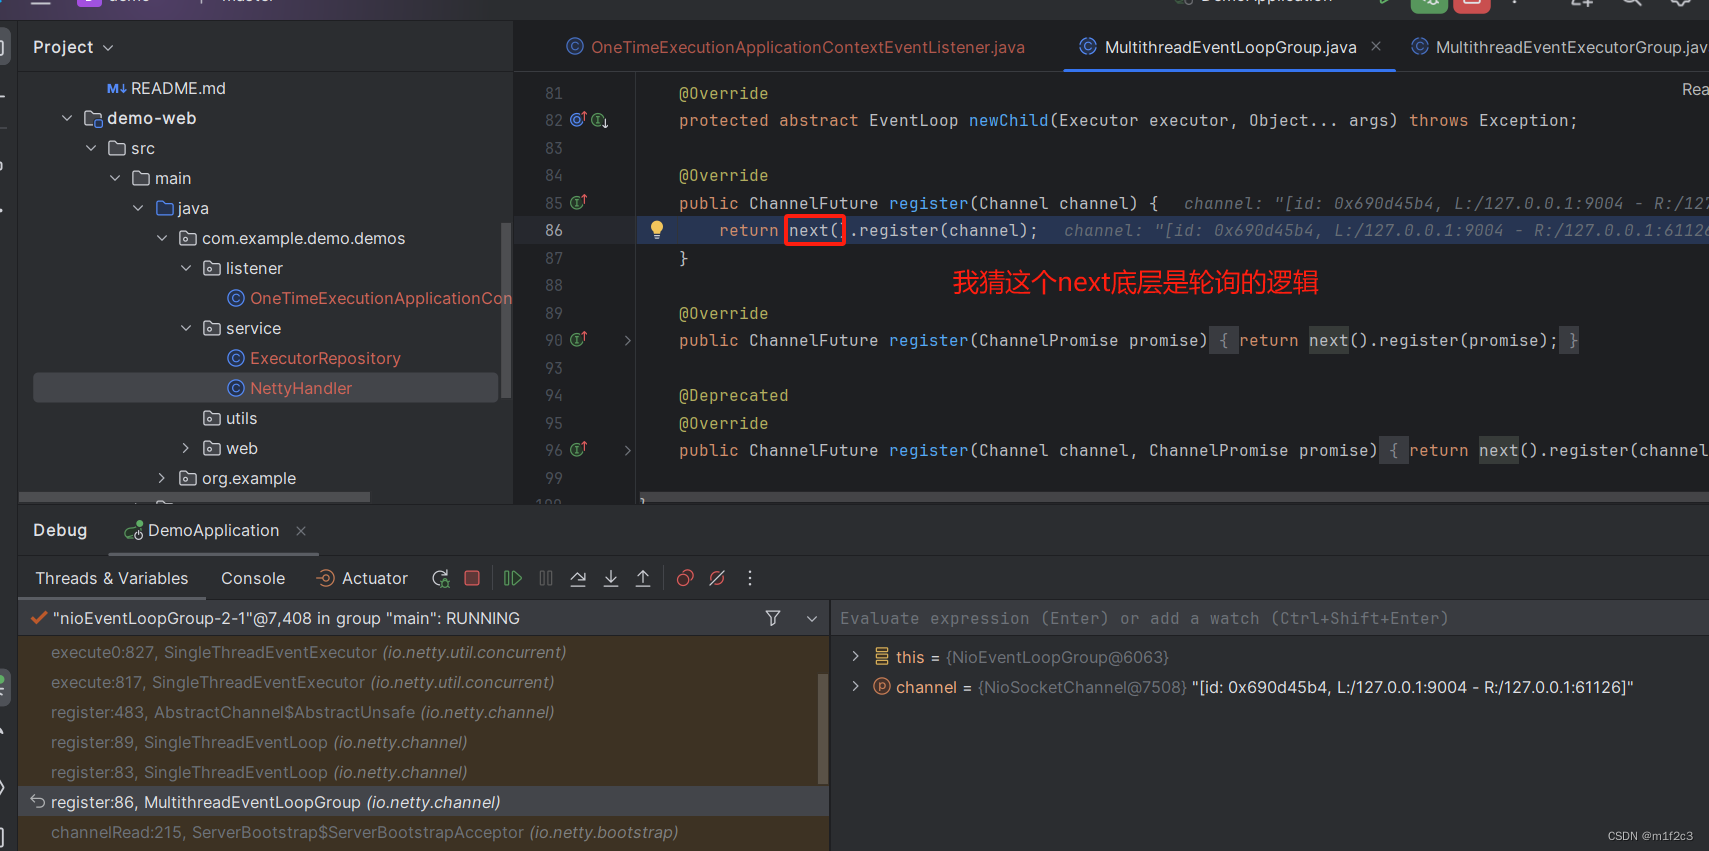Expand folded code at line 96
The image size is (1709, 851).
(628, 450)
